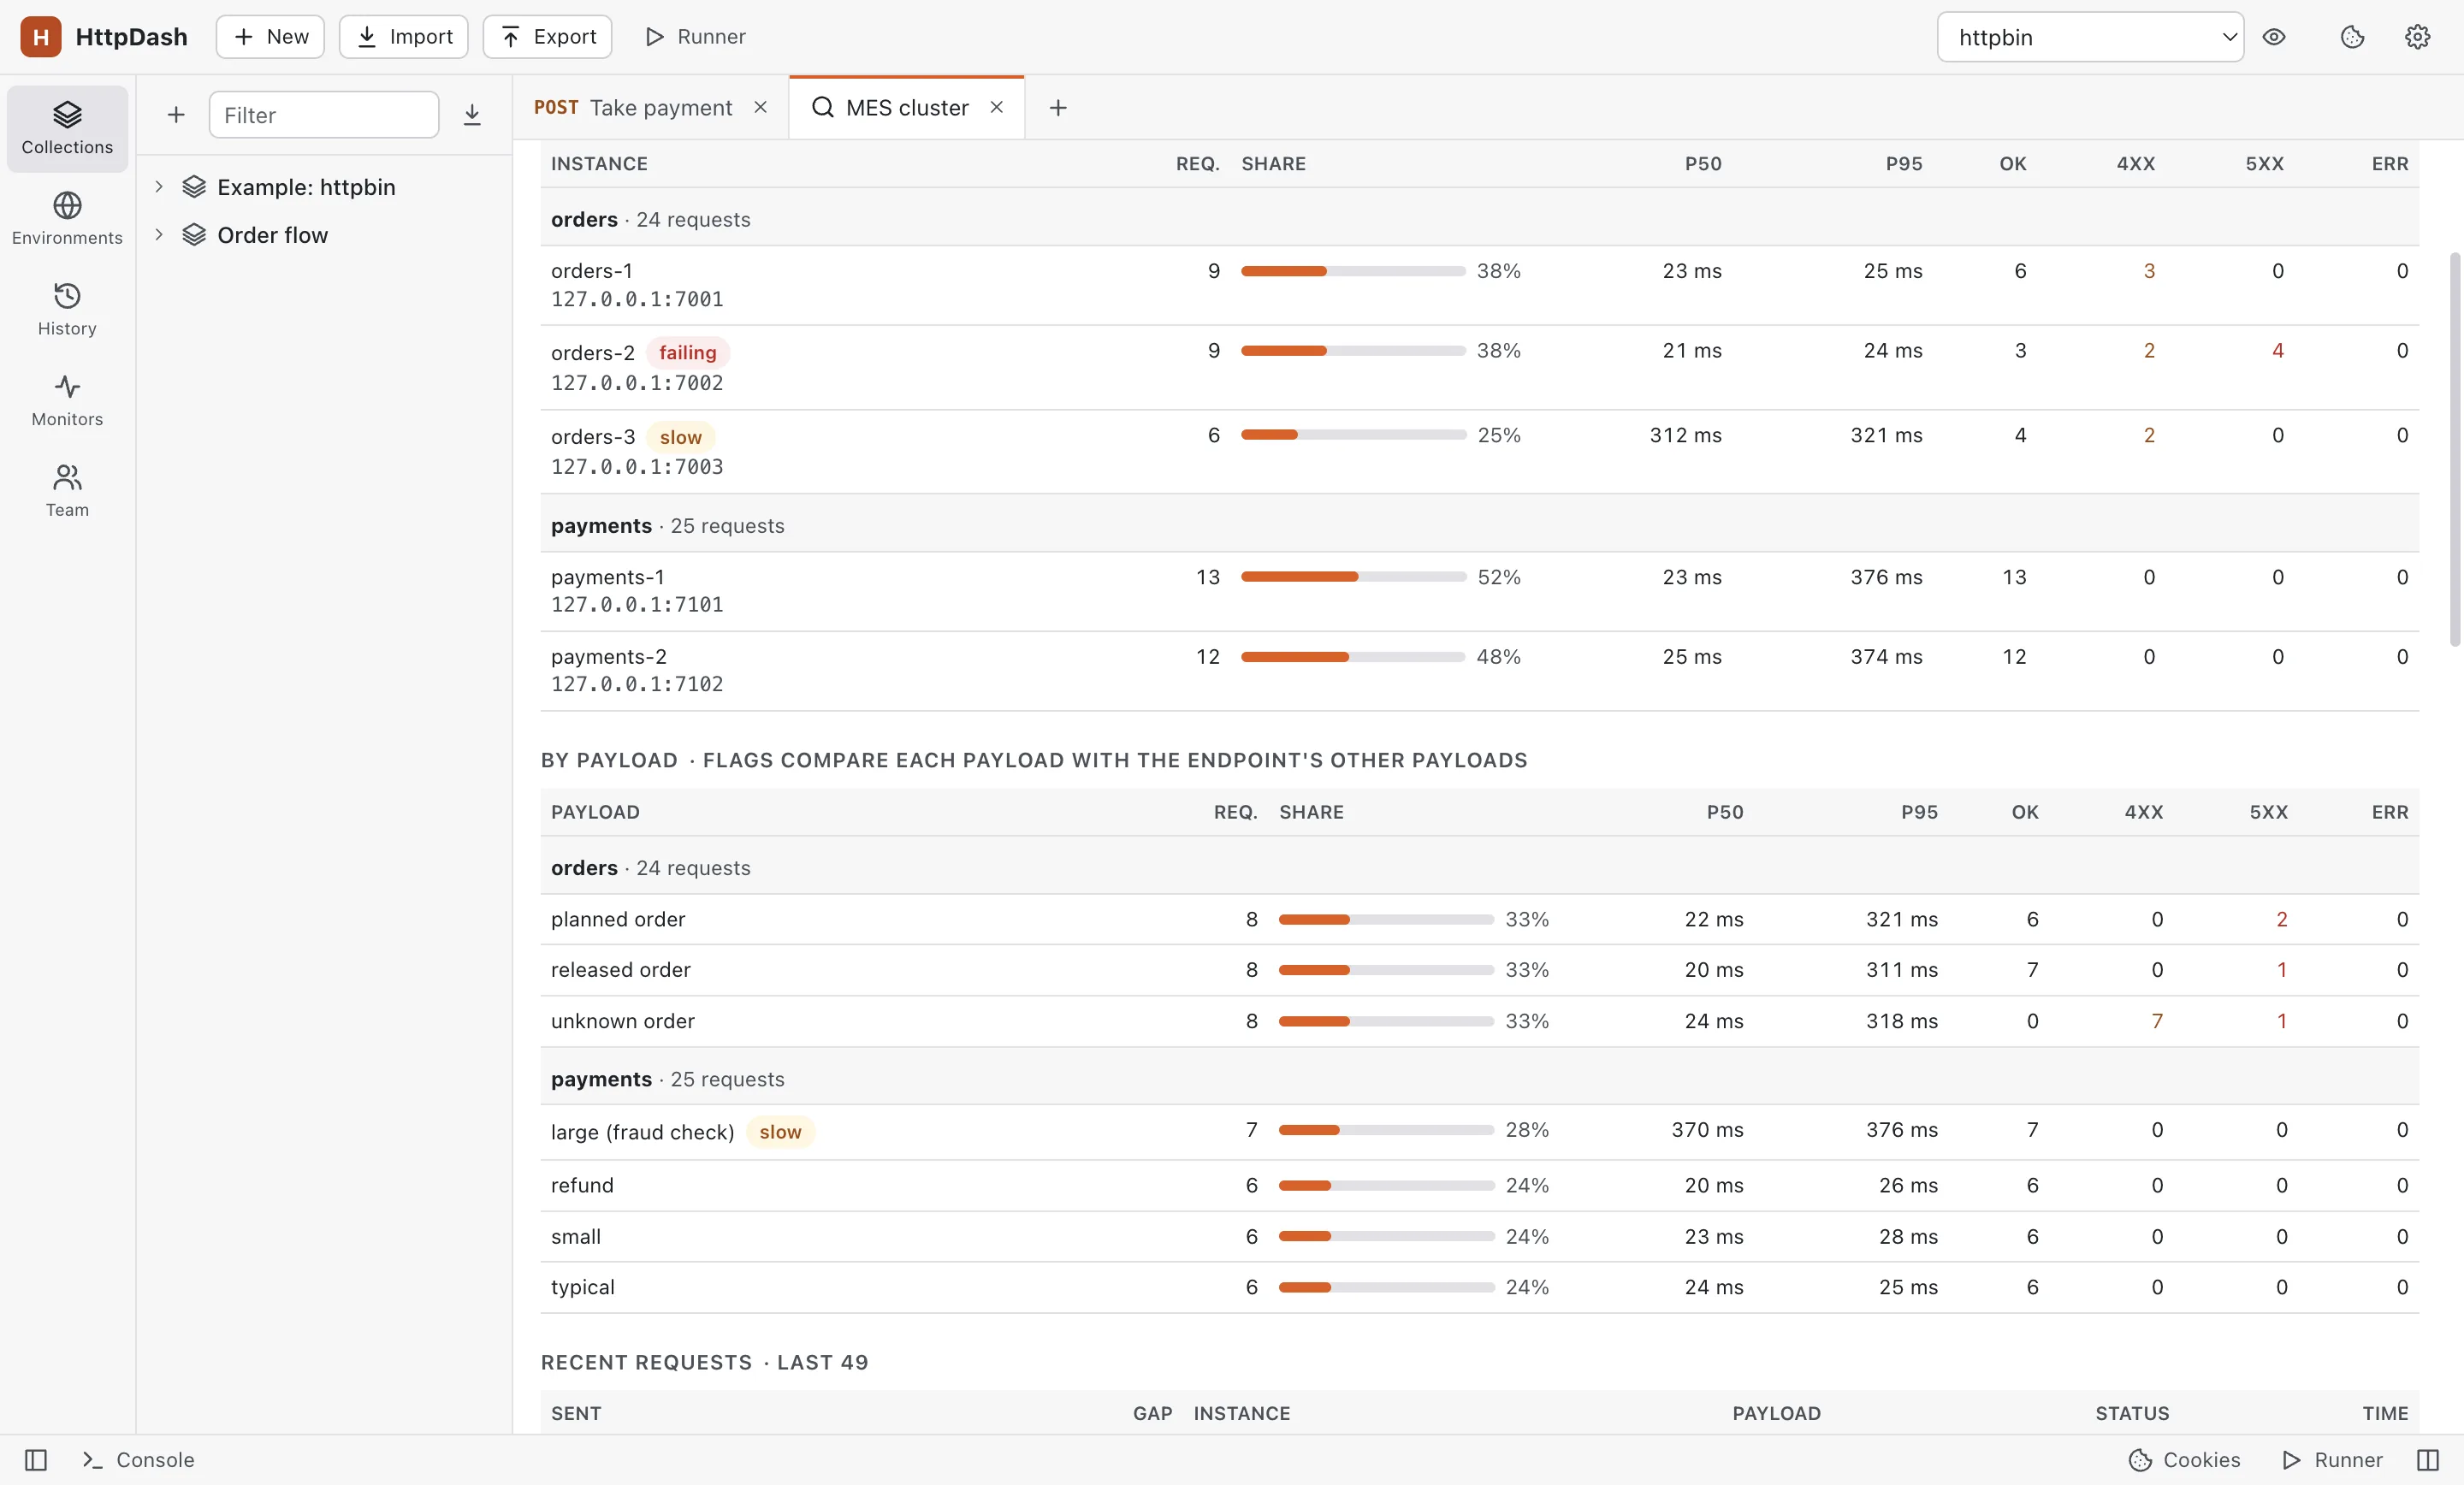The image size is (2464, 1485).
Task: Open Runner from the status bar
Action: (x=2332, y=1460)
